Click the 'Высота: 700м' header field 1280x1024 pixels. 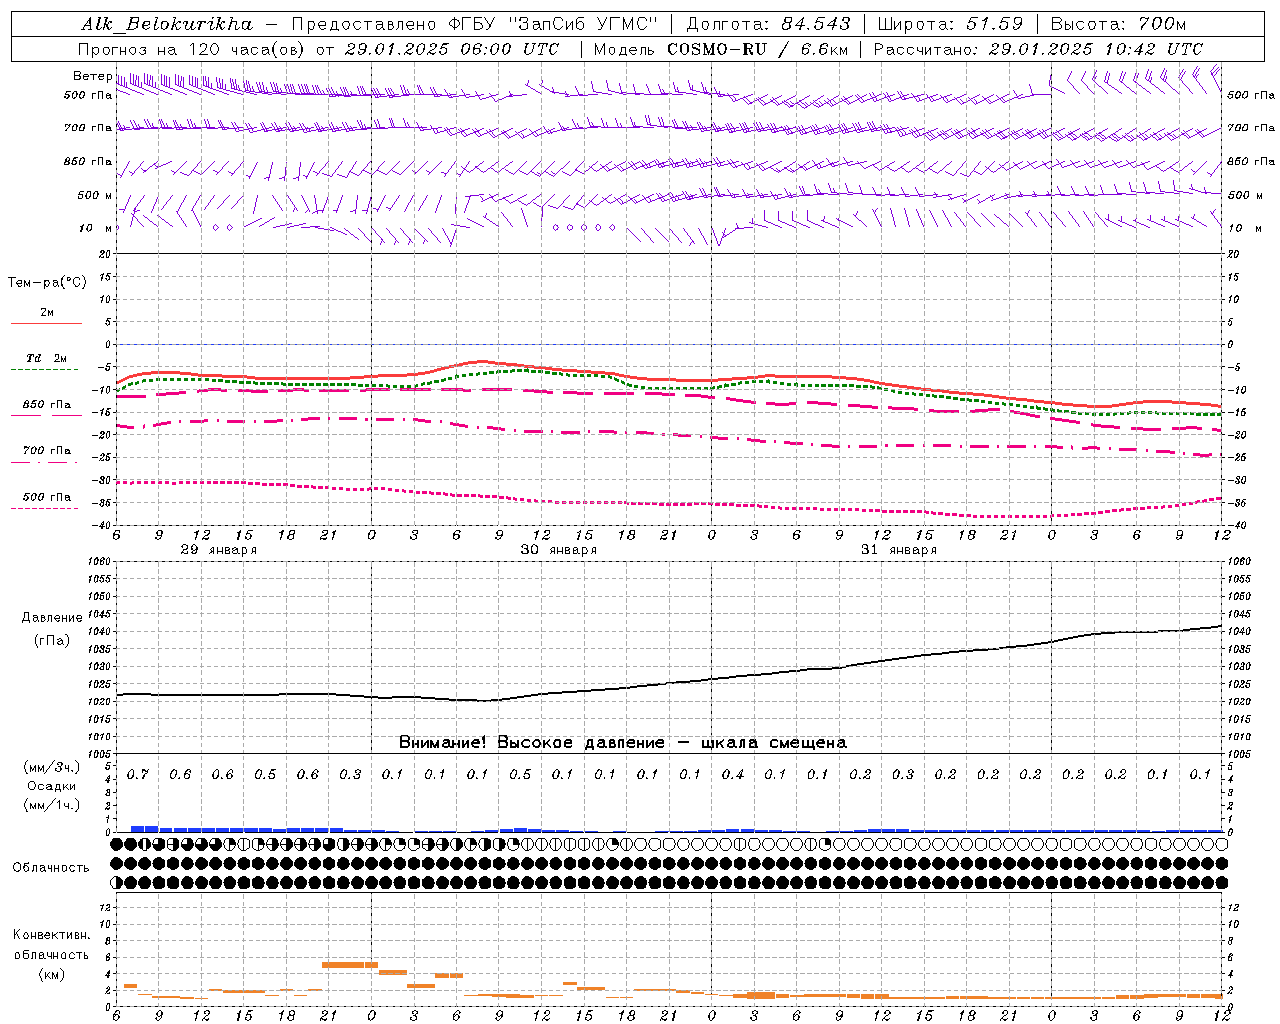point(1118,24)
